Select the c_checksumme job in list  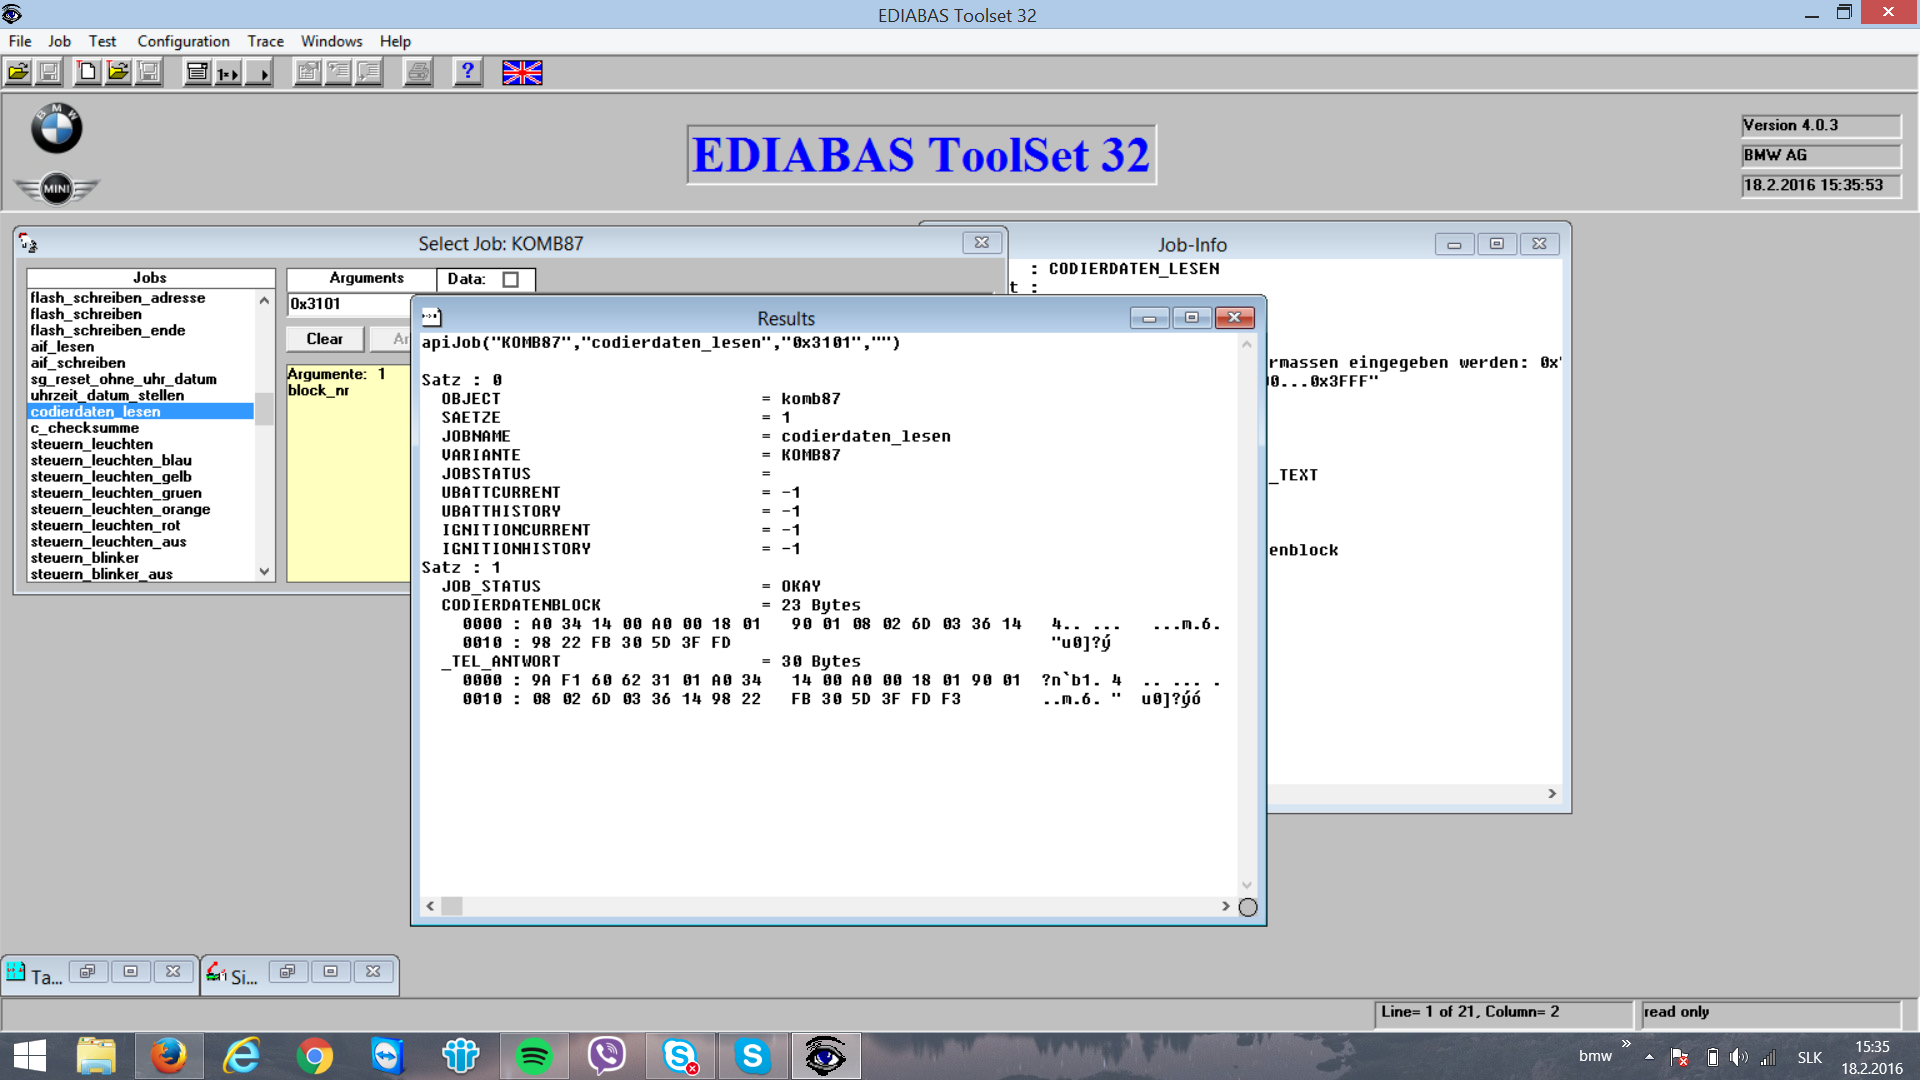(x=85, y=428)
